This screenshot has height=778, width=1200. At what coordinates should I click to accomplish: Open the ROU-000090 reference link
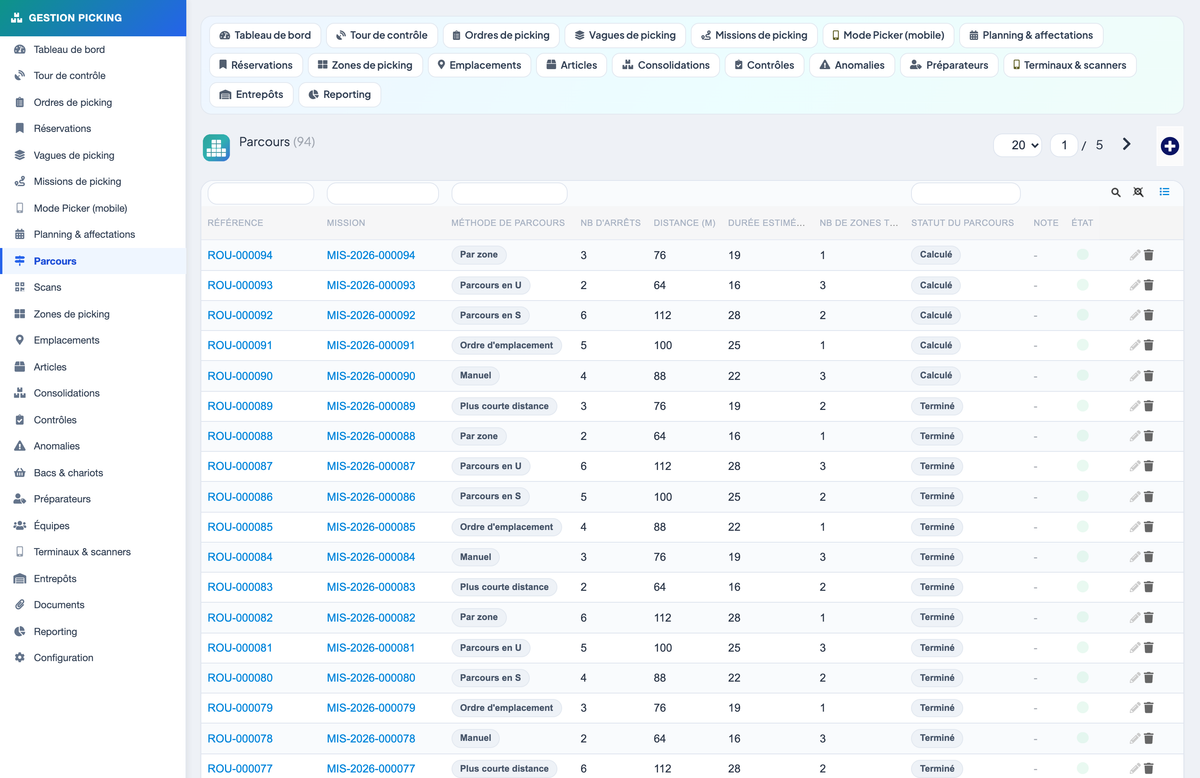click(x=240, y=376)
